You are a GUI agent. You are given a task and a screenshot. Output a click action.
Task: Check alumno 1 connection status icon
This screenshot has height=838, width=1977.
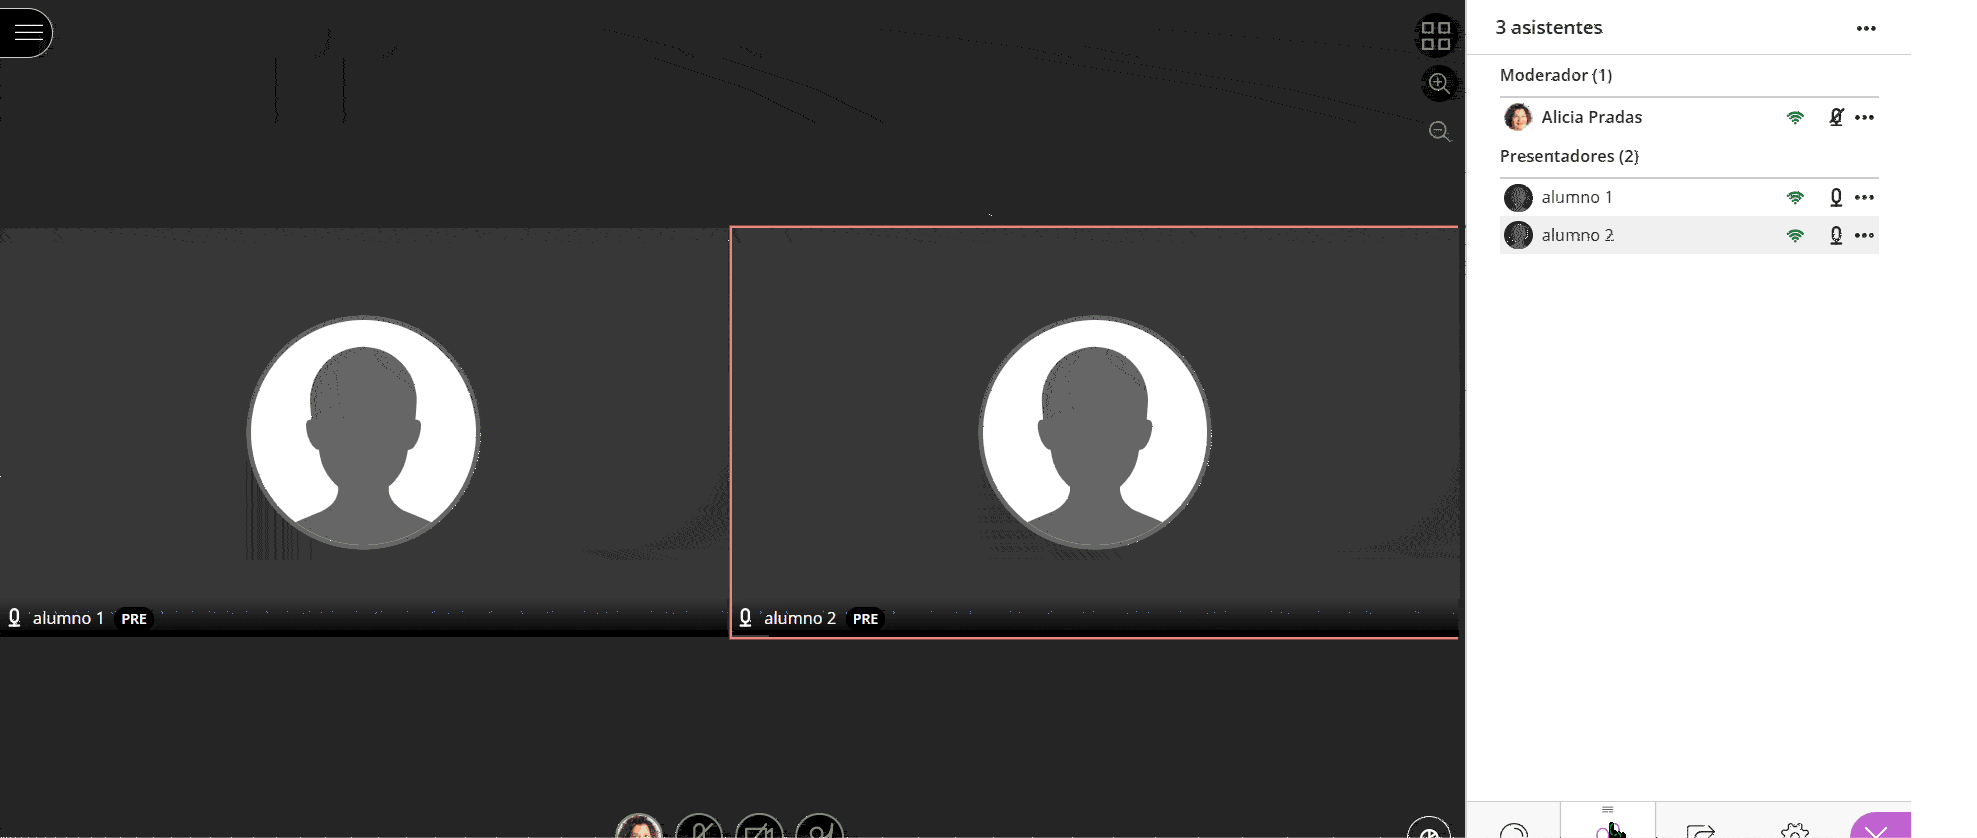(1795, 197)
